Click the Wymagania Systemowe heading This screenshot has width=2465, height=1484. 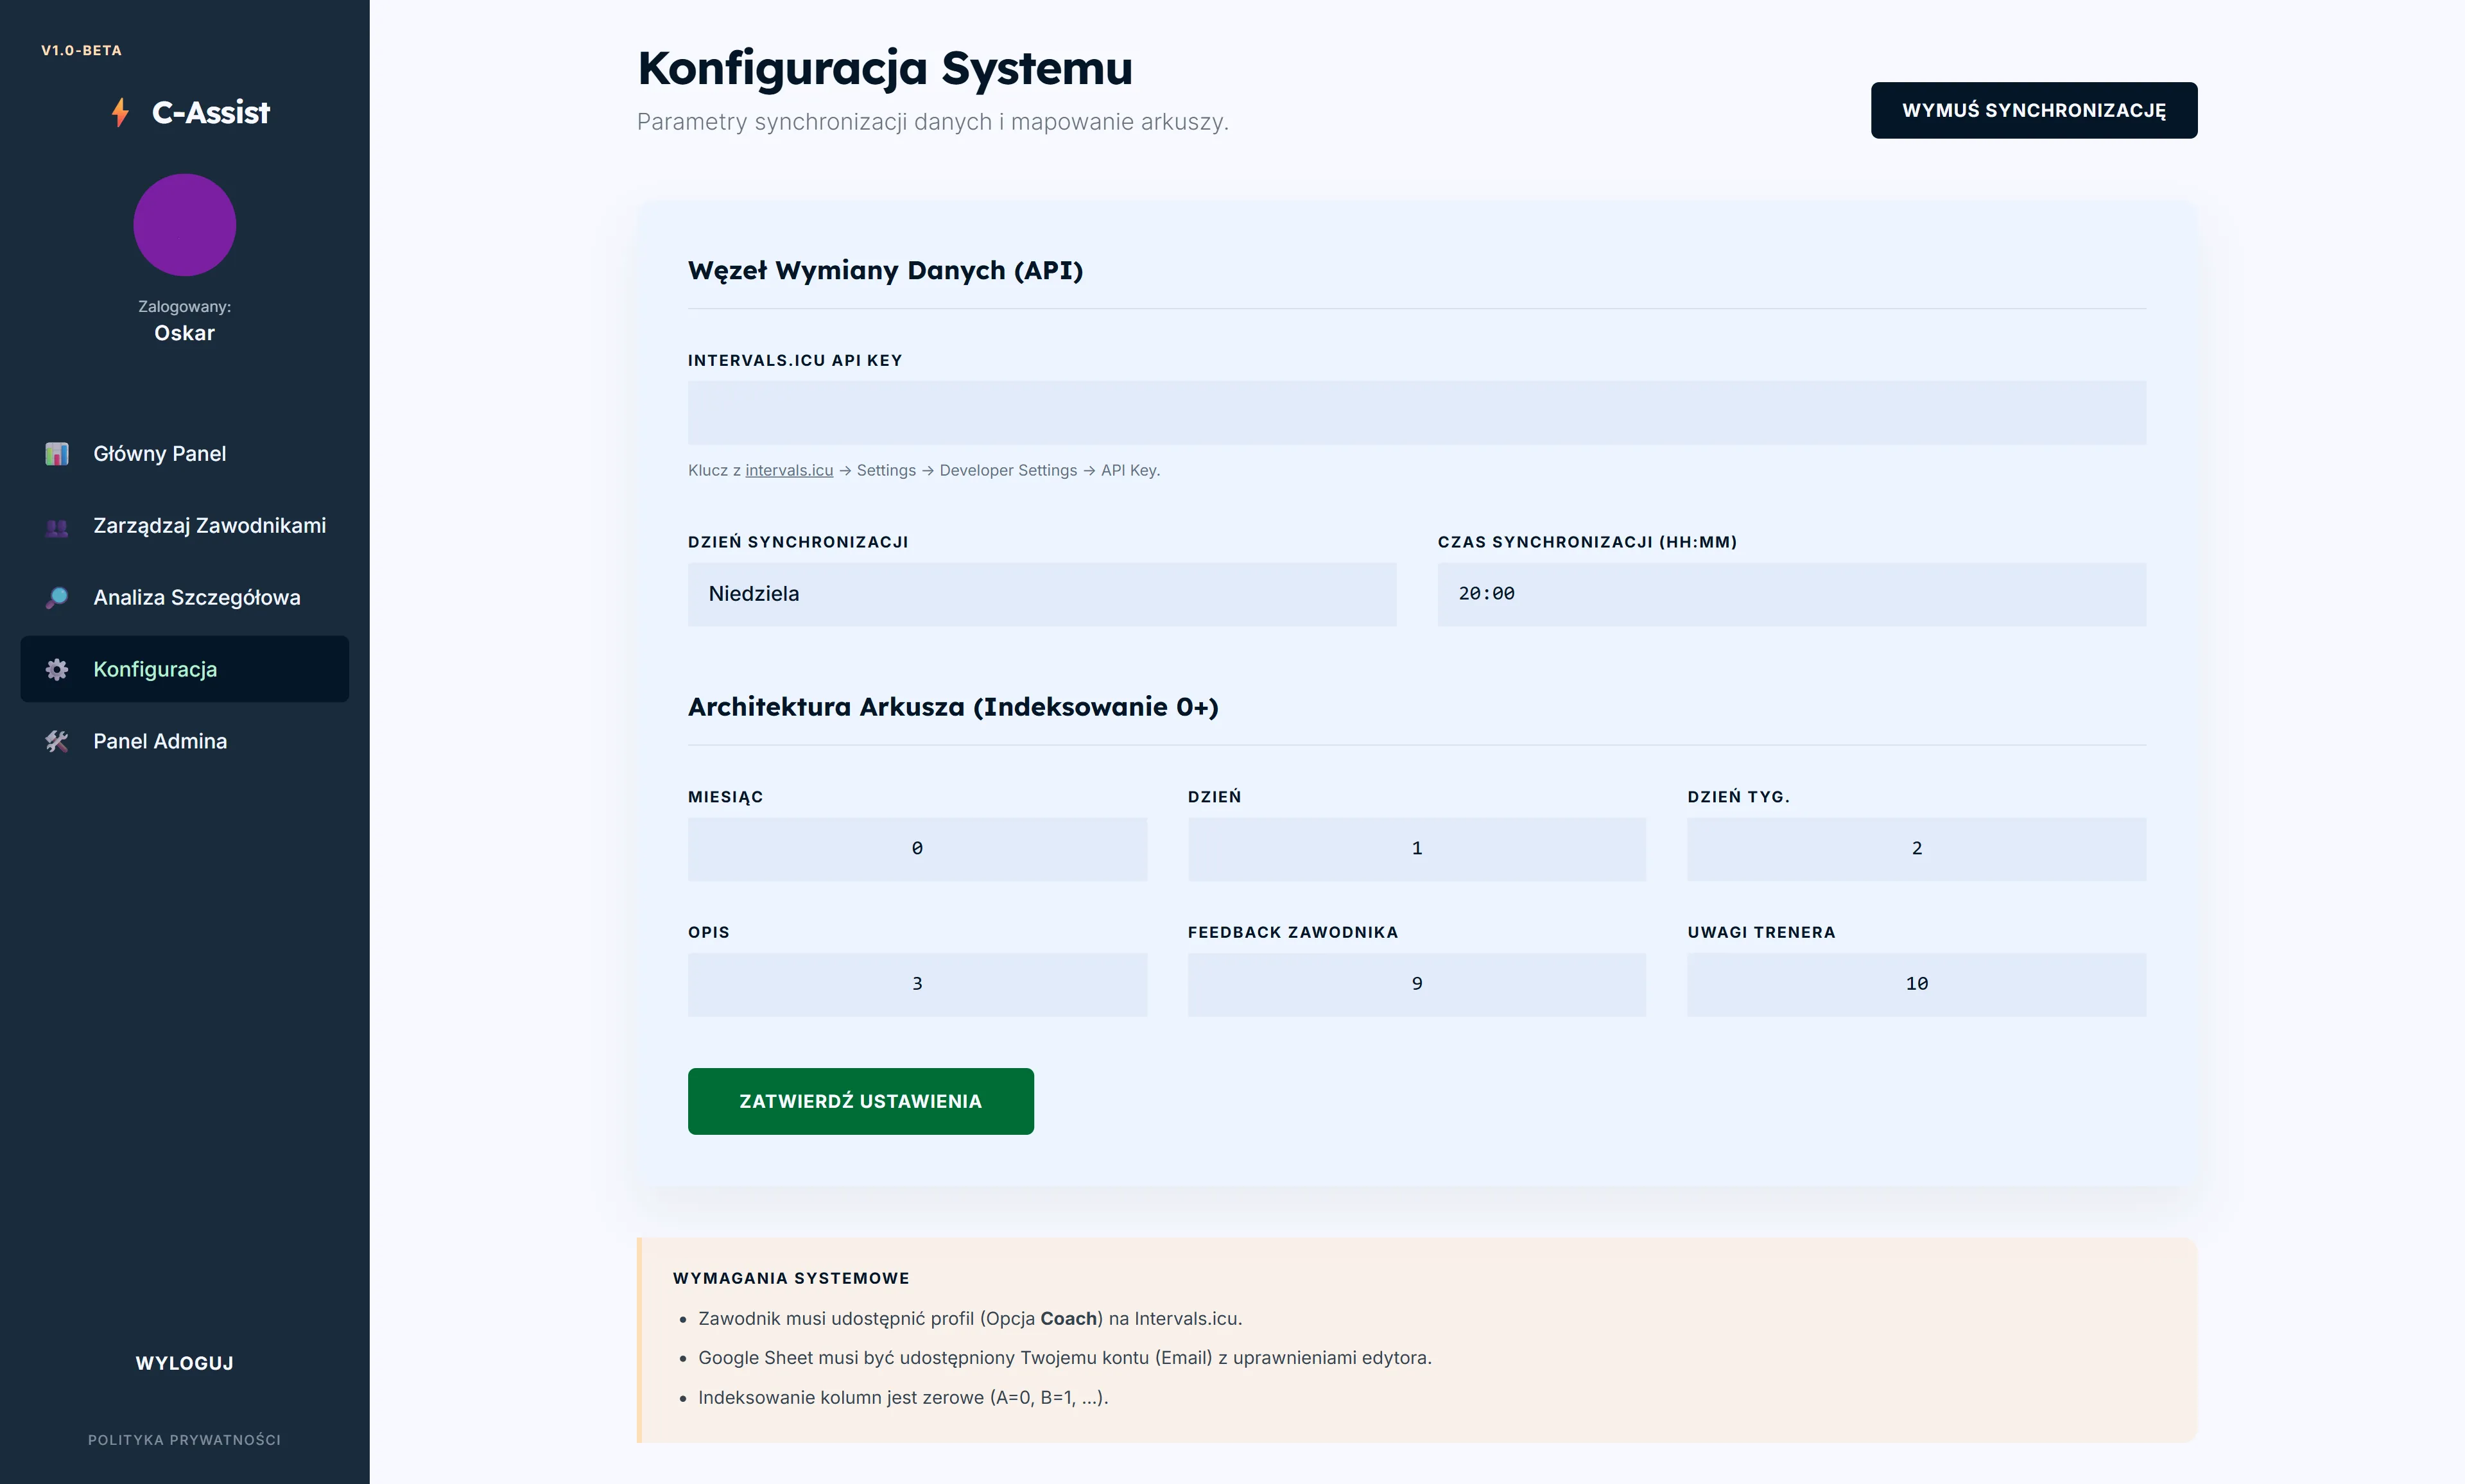(791, 1278)
